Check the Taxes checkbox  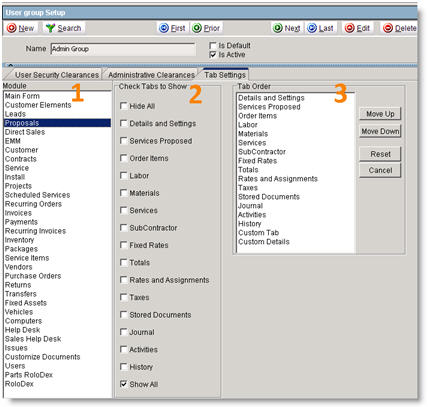point(124,297)
